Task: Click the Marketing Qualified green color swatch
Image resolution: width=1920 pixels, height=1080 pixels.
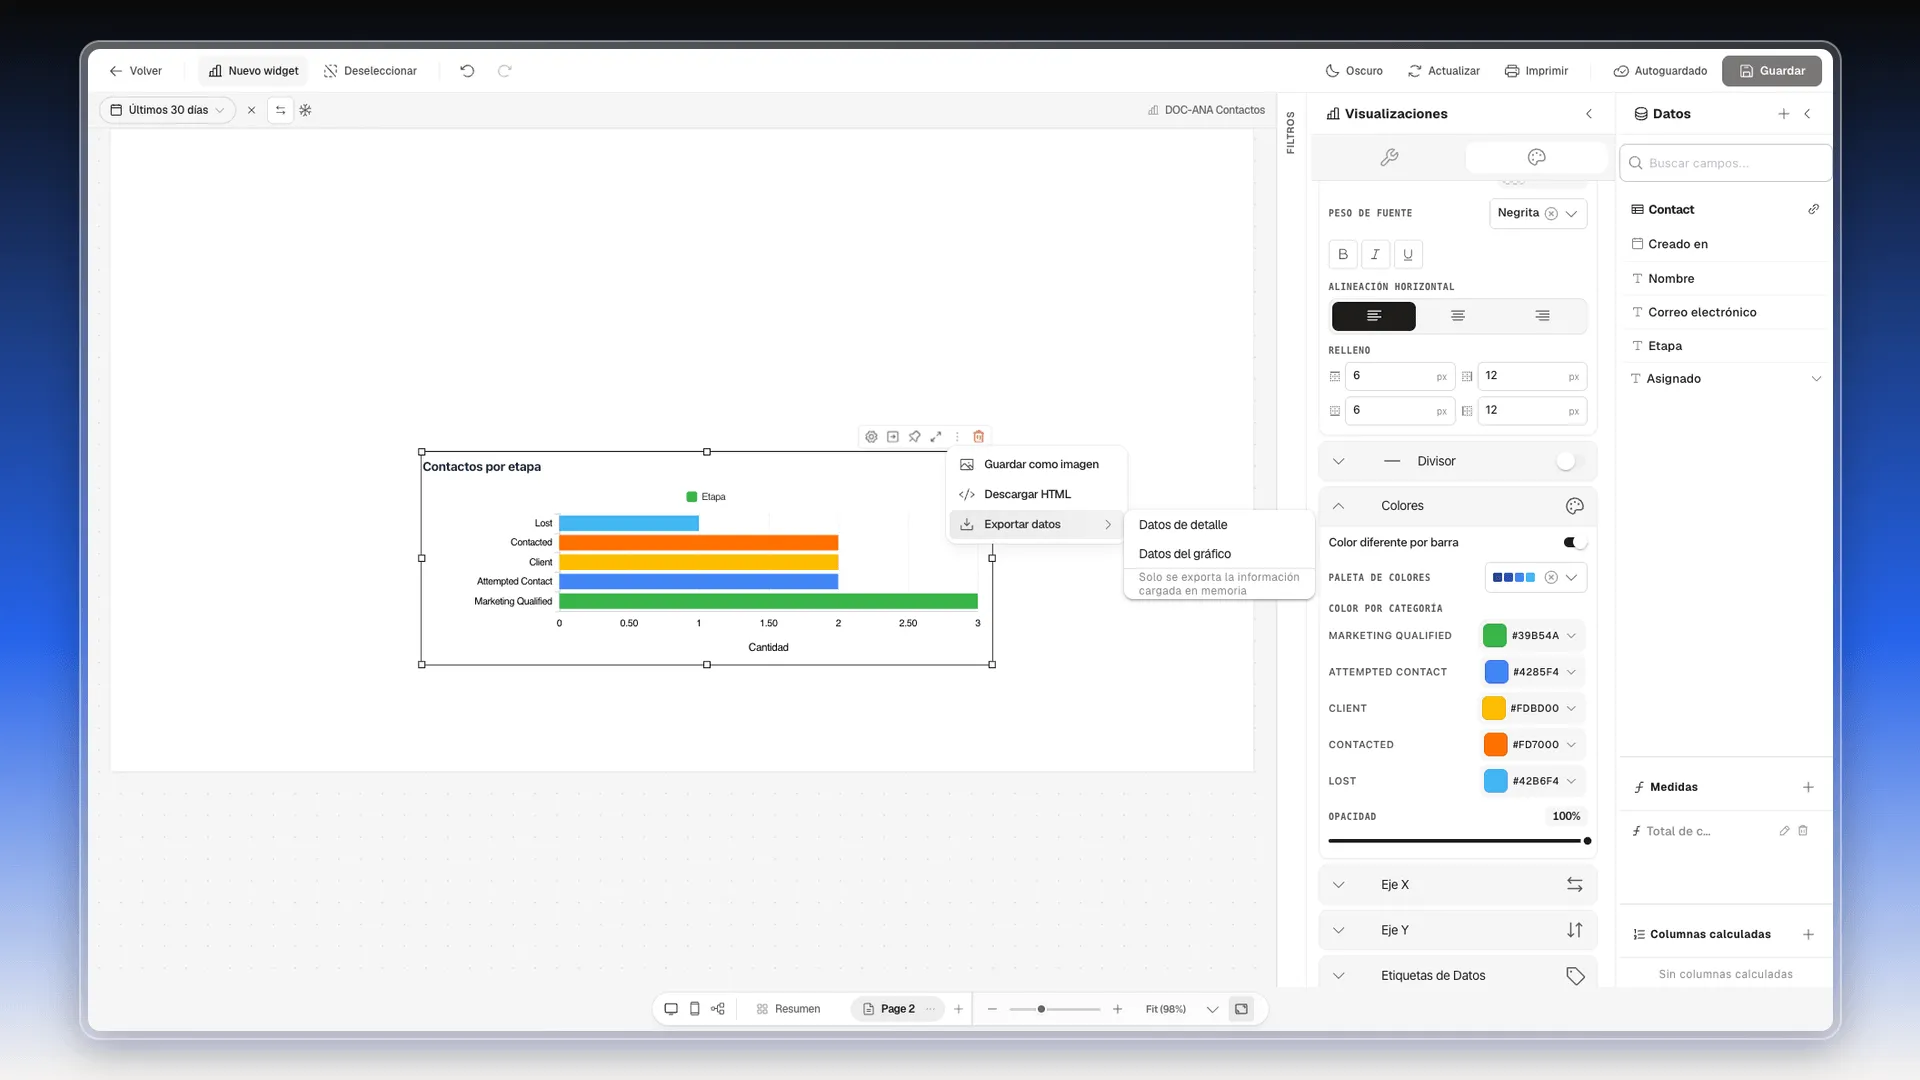Action: tap(1495, 636)
